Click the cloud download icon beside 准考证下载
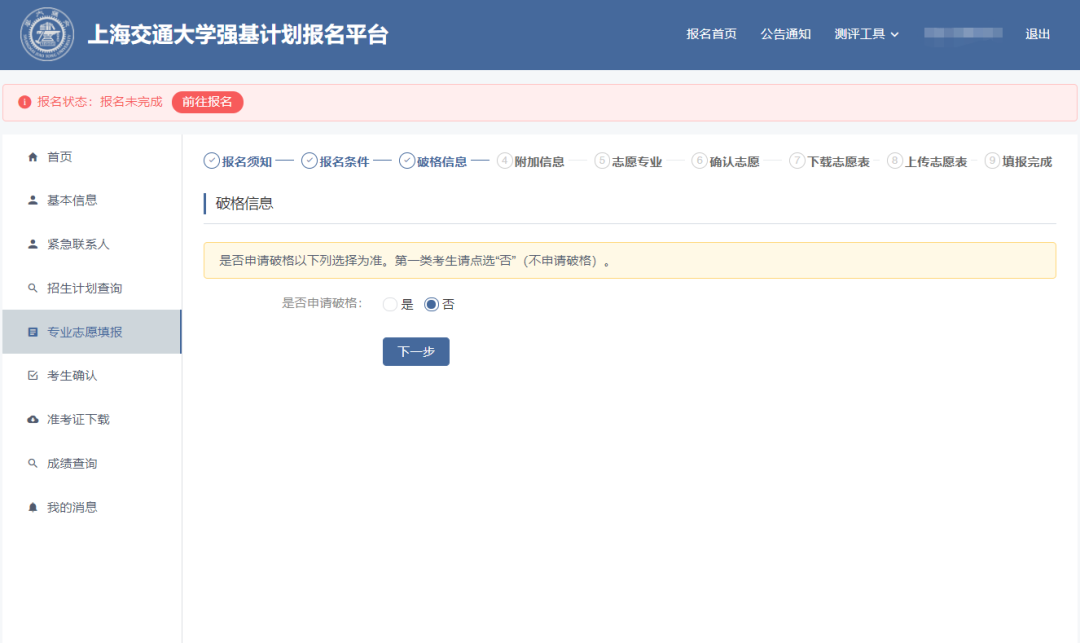 tap(32, 420)
